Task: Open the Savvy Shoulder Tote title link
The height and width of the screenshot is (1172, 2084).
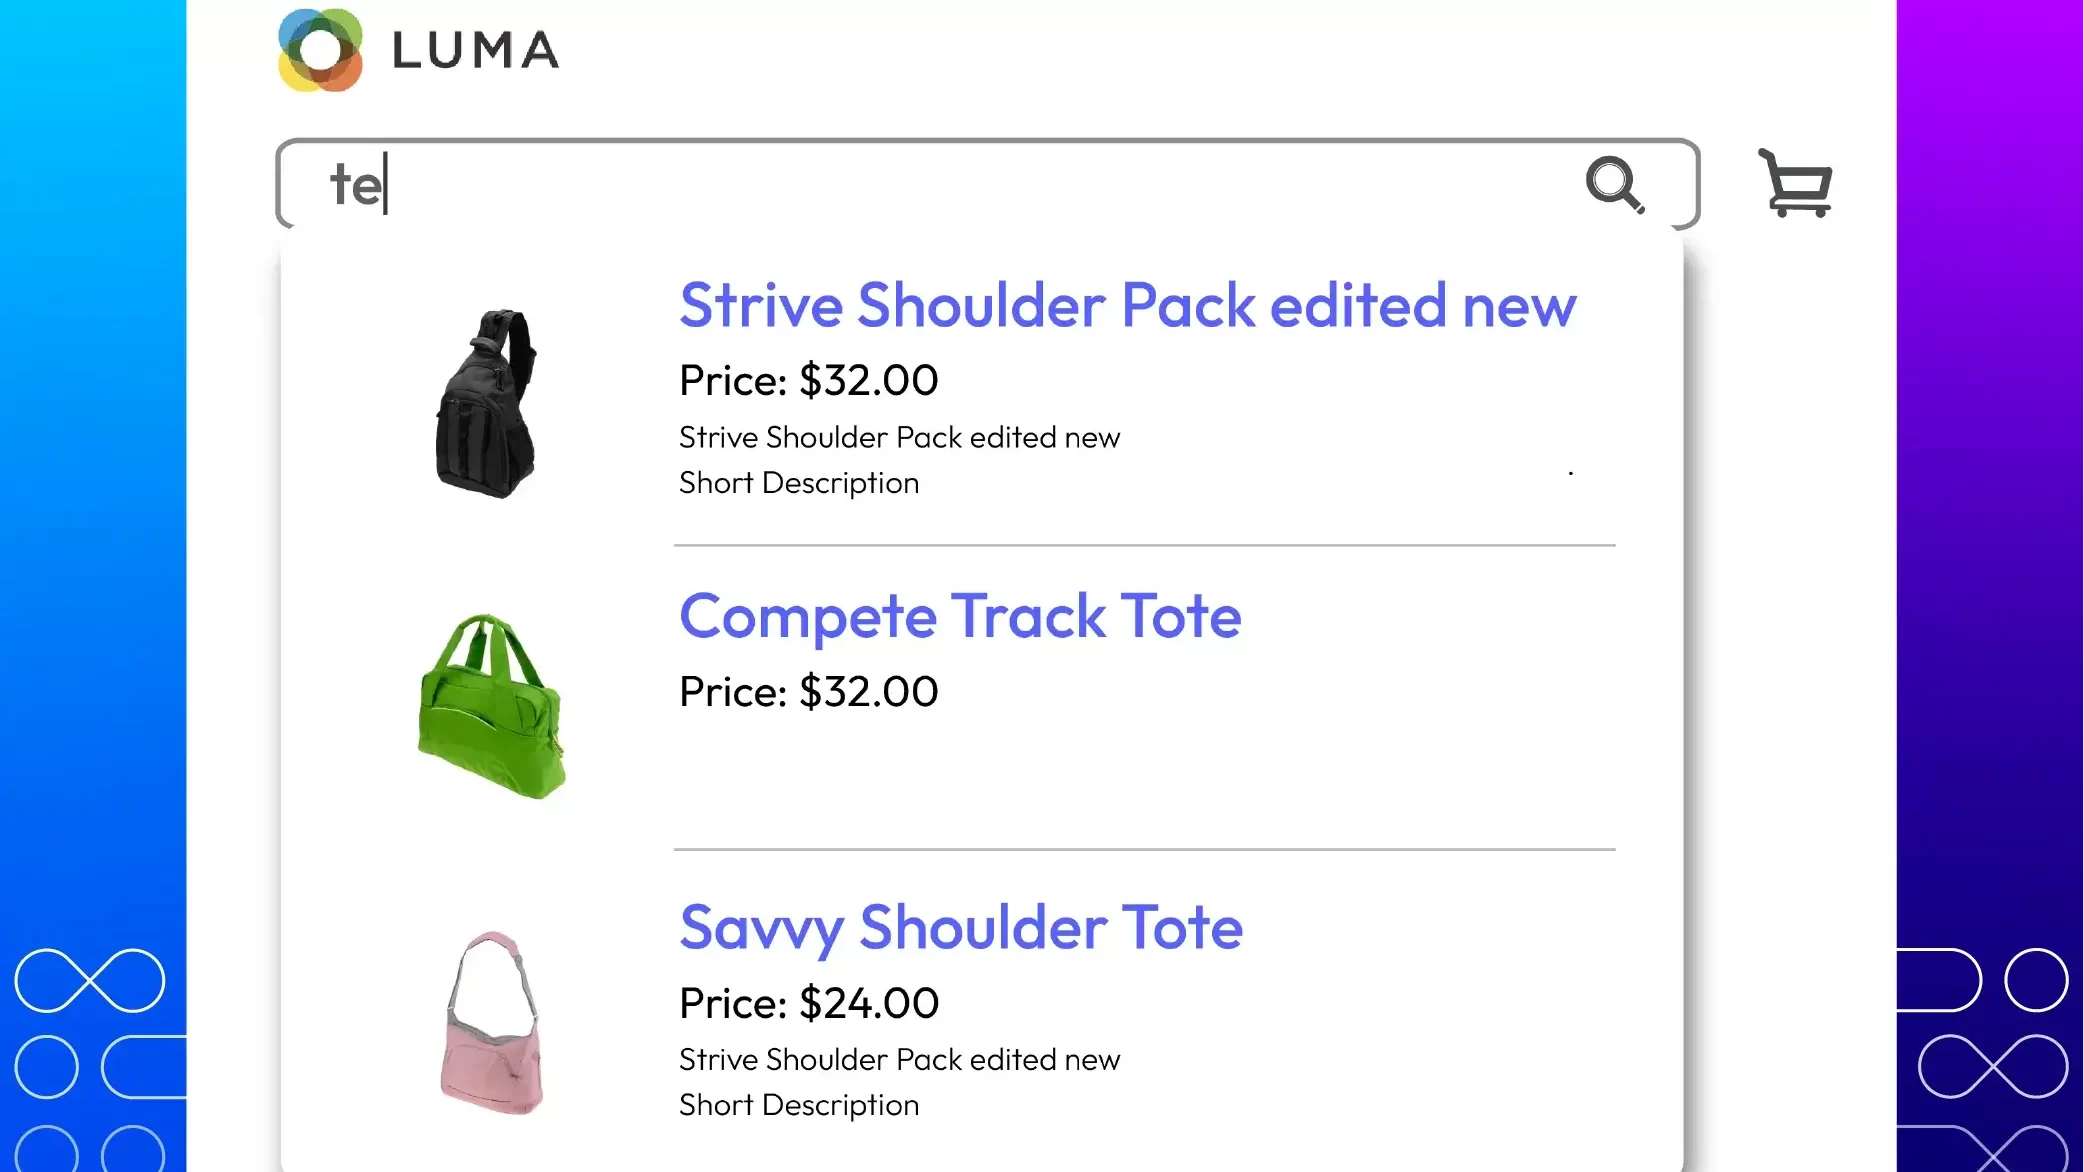Action: click(960, 927)
